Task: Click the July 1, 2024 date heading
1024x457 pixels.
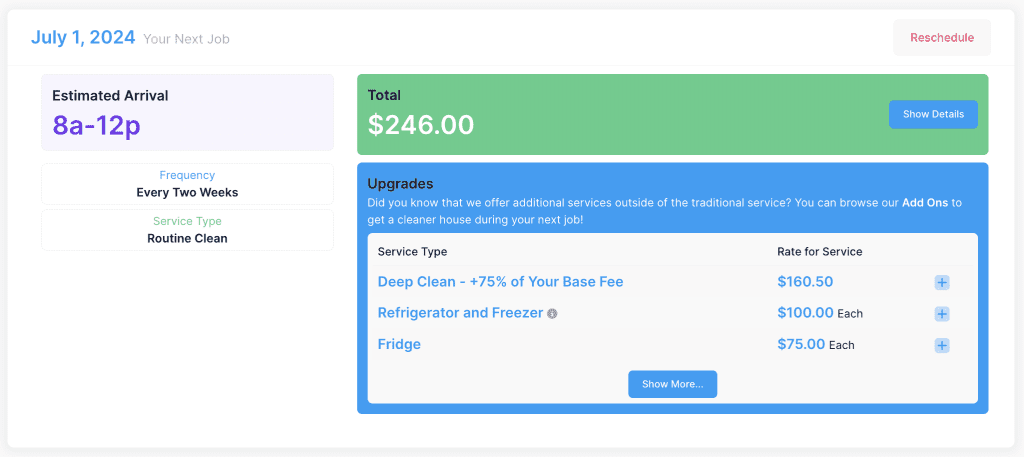Action: coord(83,38)
